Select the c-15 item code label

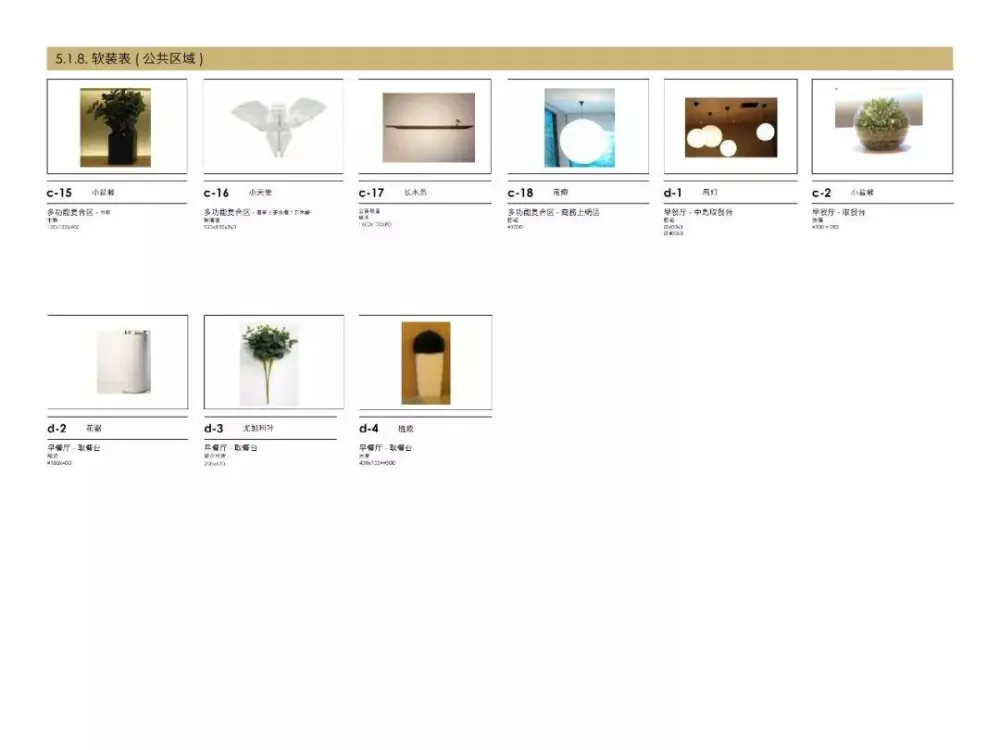coord(60,192)
